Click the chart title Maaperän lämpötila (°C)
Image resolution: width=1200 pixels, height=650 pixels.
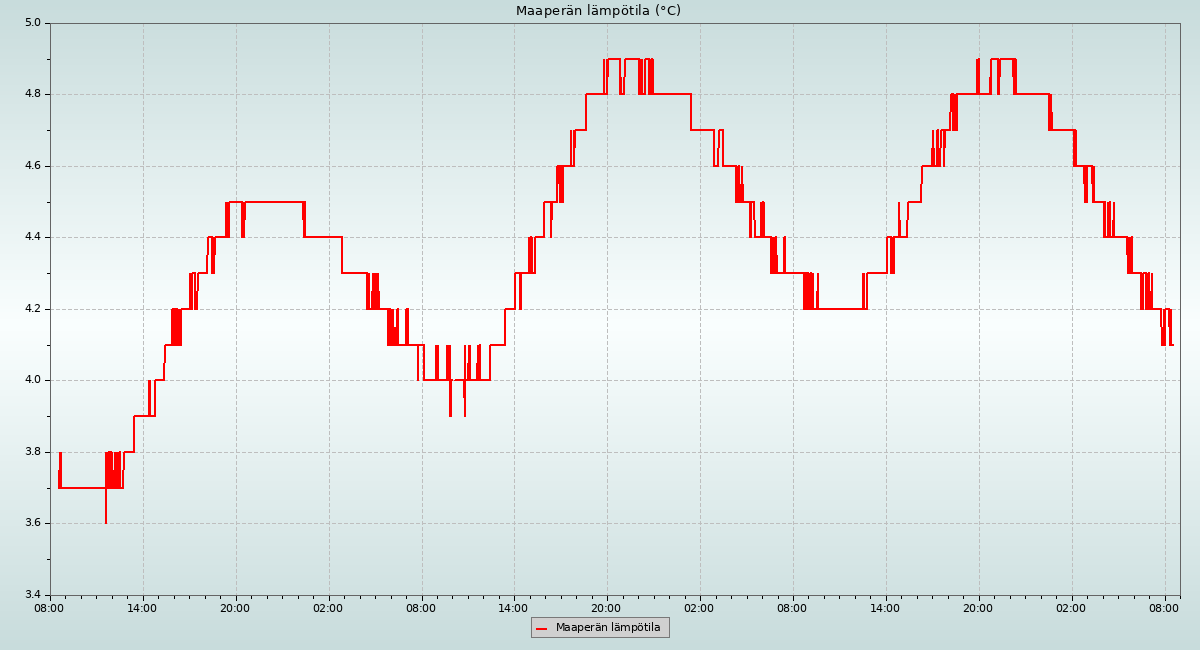598,11
